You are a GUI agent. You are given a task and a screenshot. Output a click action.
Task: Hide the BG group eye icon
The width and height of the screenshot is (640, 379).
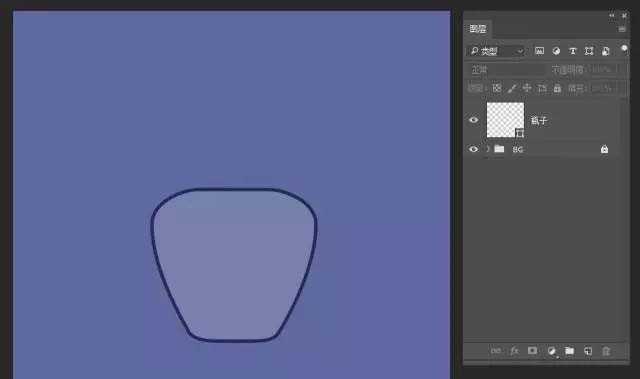tap(473, 149)
